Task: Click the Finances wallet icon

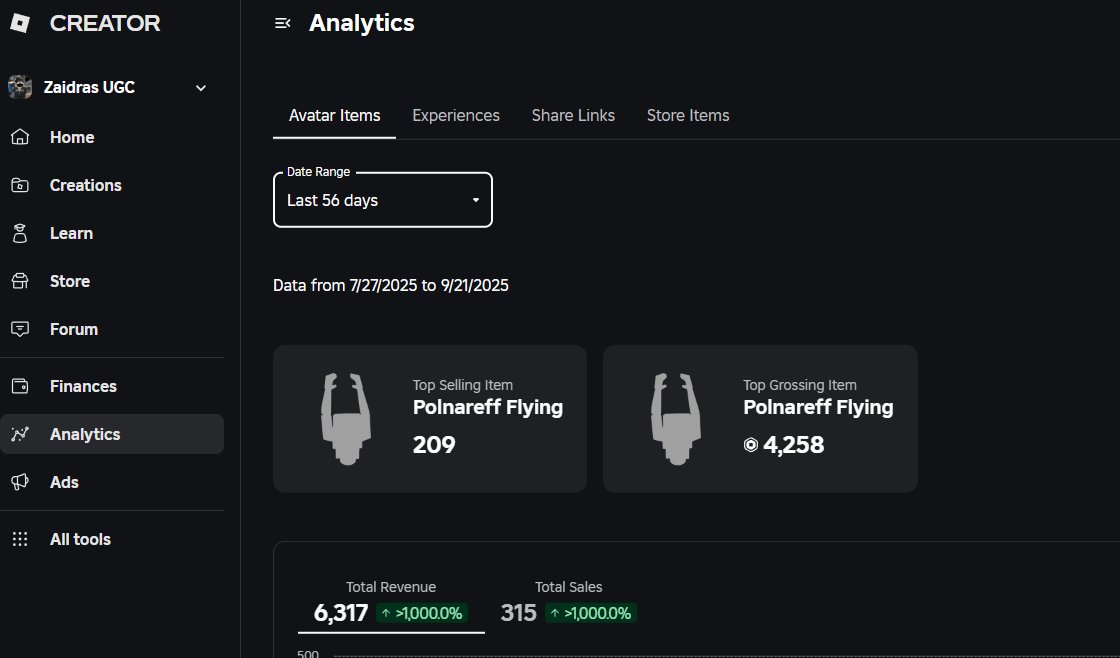Action: (19, 386)
